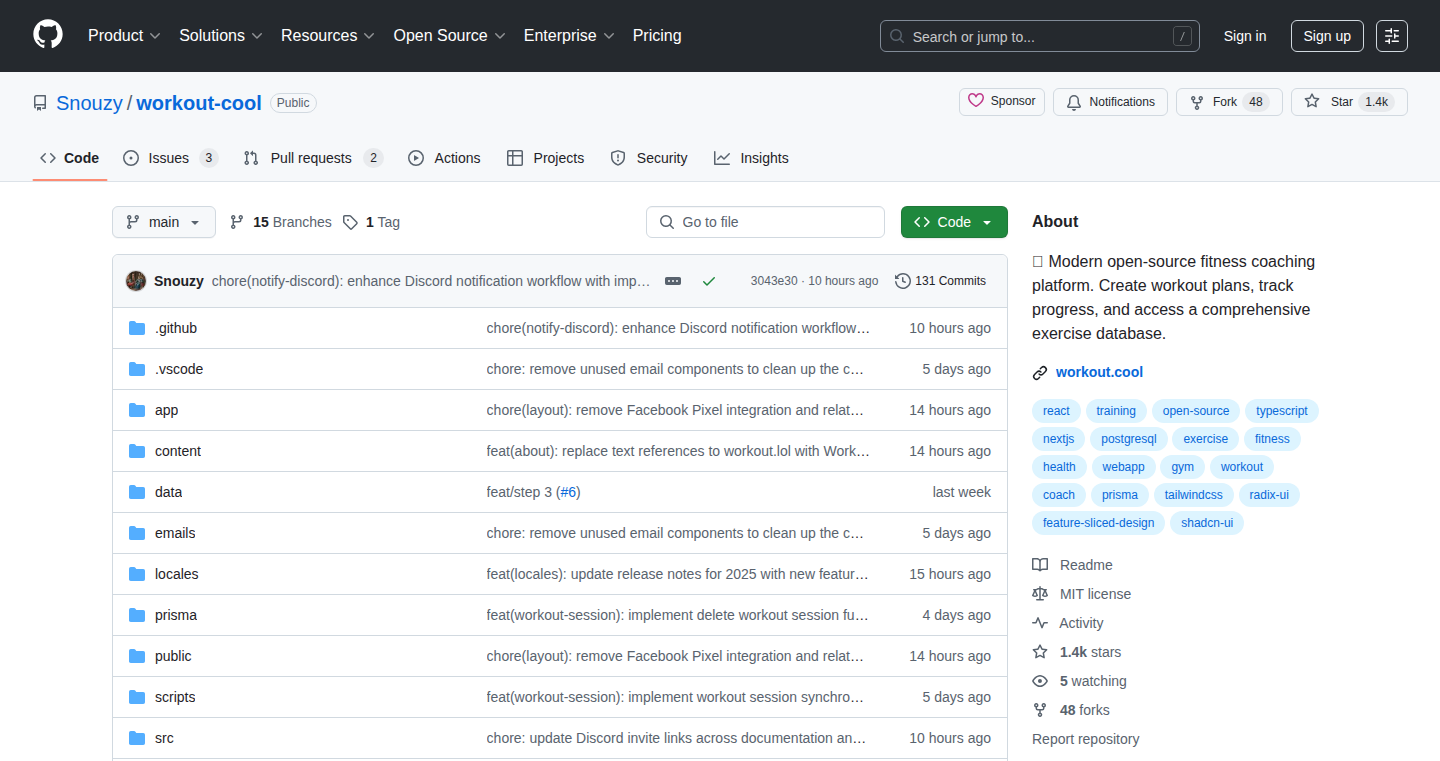Open MIT license in sidebar
Viewport: 1440px width, 761px height.
[1082, 594]
